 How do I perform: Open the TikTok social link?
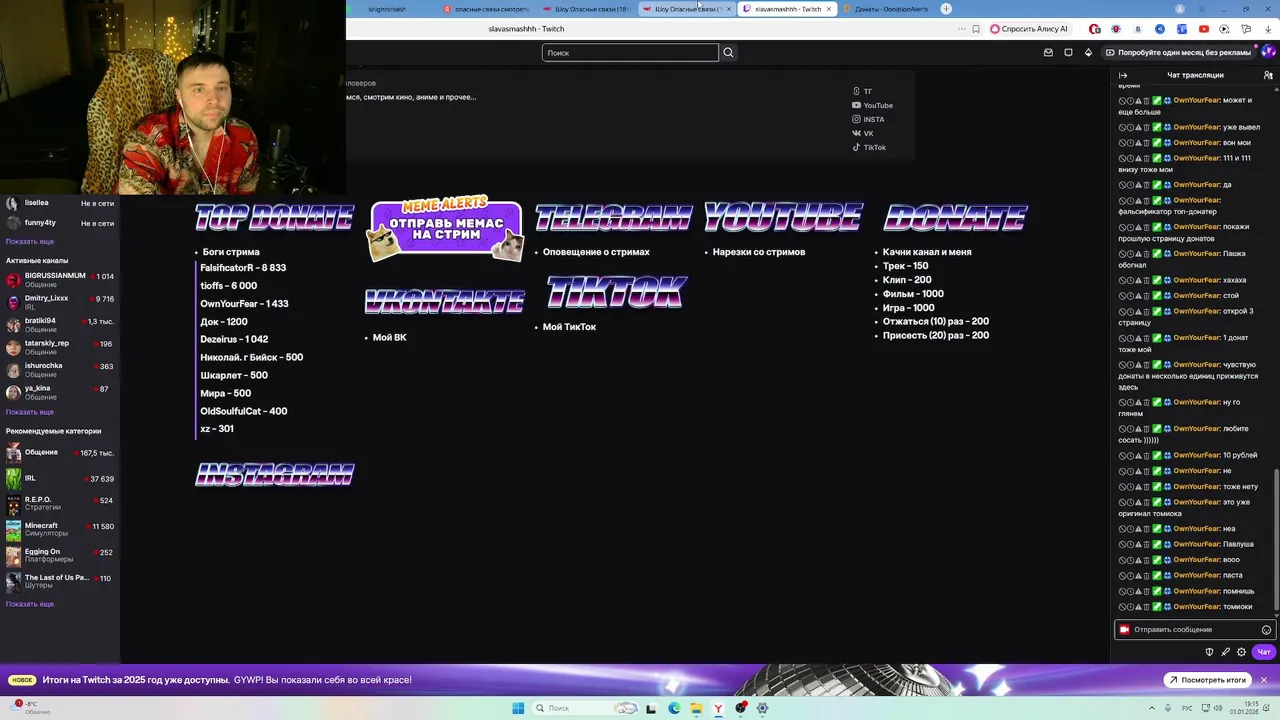click(869, 147)
